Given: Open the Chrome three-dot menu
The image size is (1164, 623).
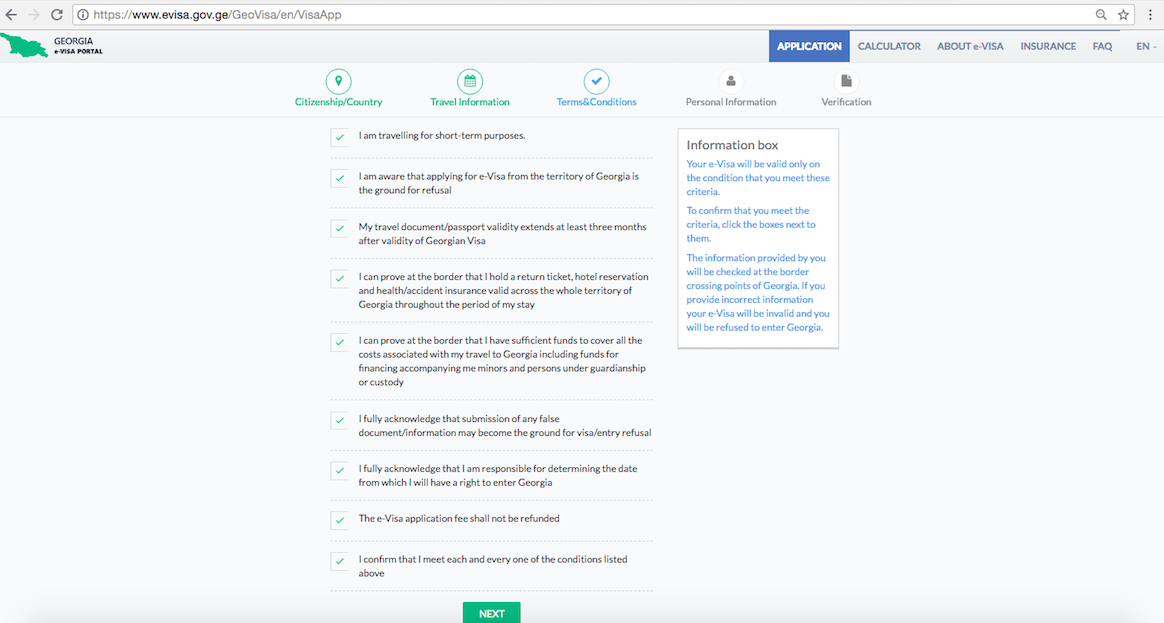Looking at the screenshot, I should click(1151, 15).
